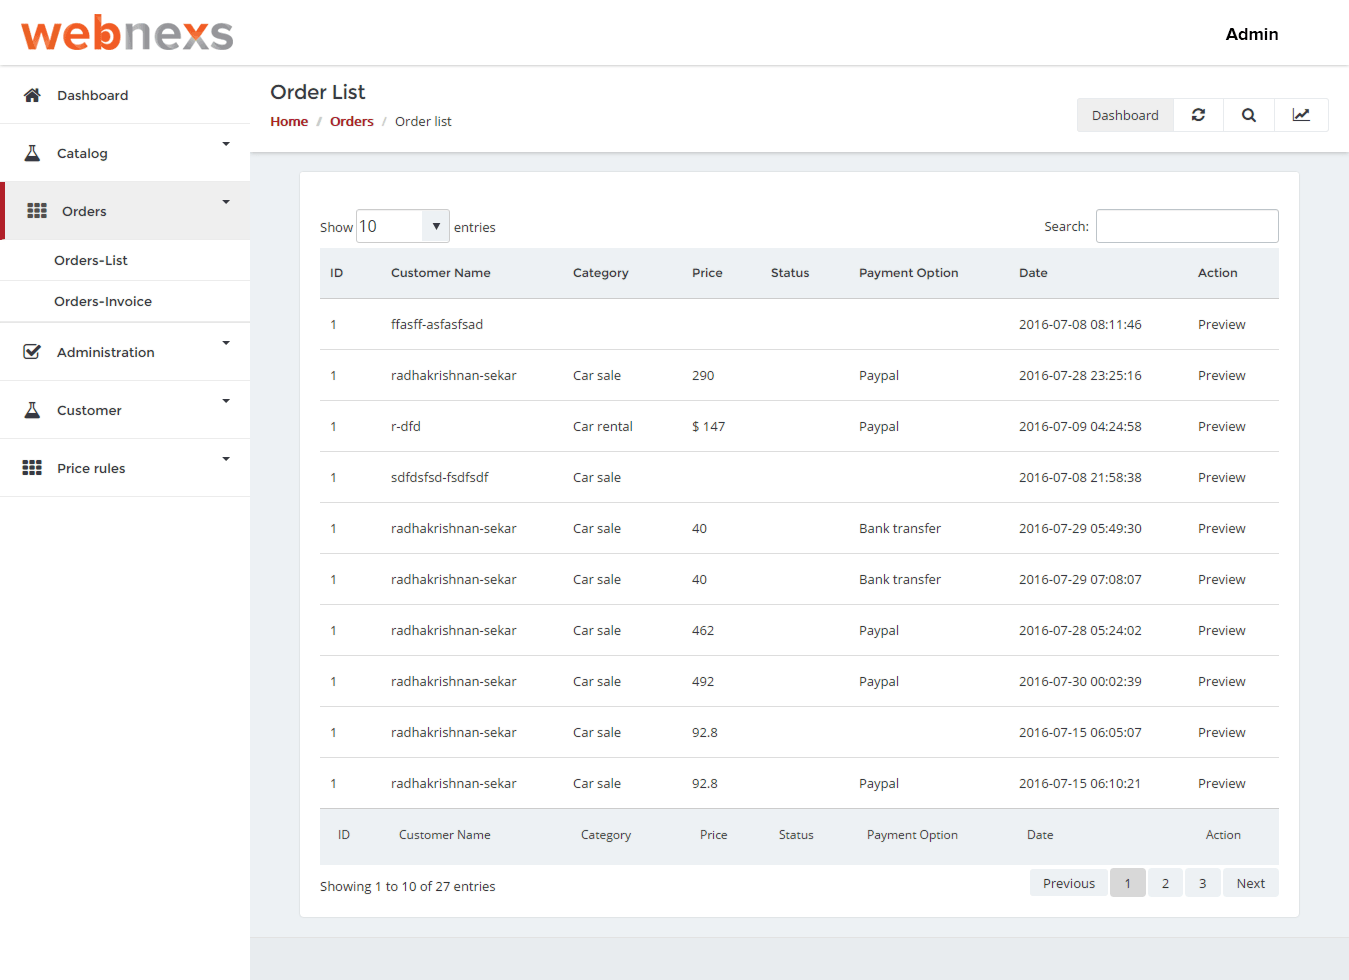Viewport: 1349px width, 980px height.
Task: Preview the order dated 2016-07-15 06:05:07
Action: pos(1222,732)
